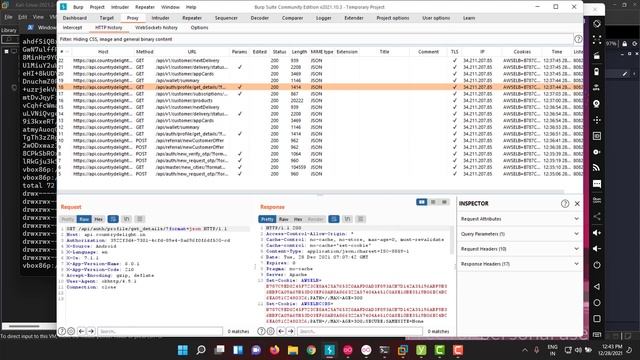
Task: Sort history by Status column header
Action: click(x=279, y=52)
